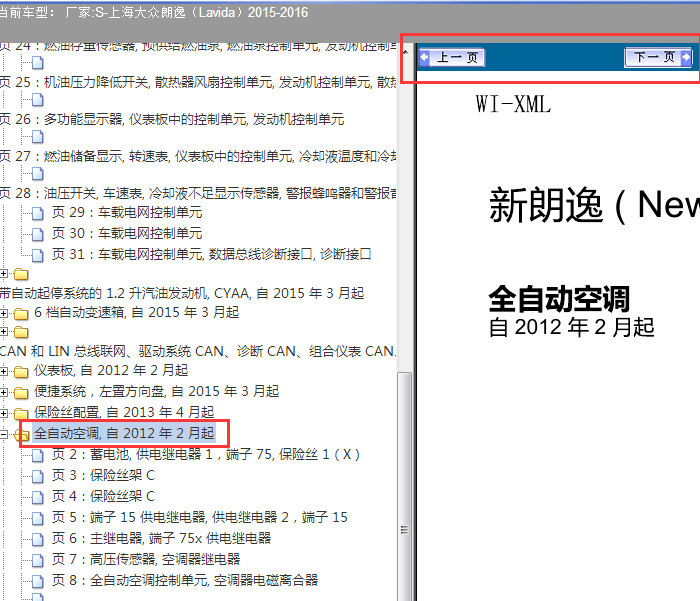The width and height of the screenshot is (700, 601).
Task: Click 全自动空调 heading in document view
Action: tap(559, 299)
